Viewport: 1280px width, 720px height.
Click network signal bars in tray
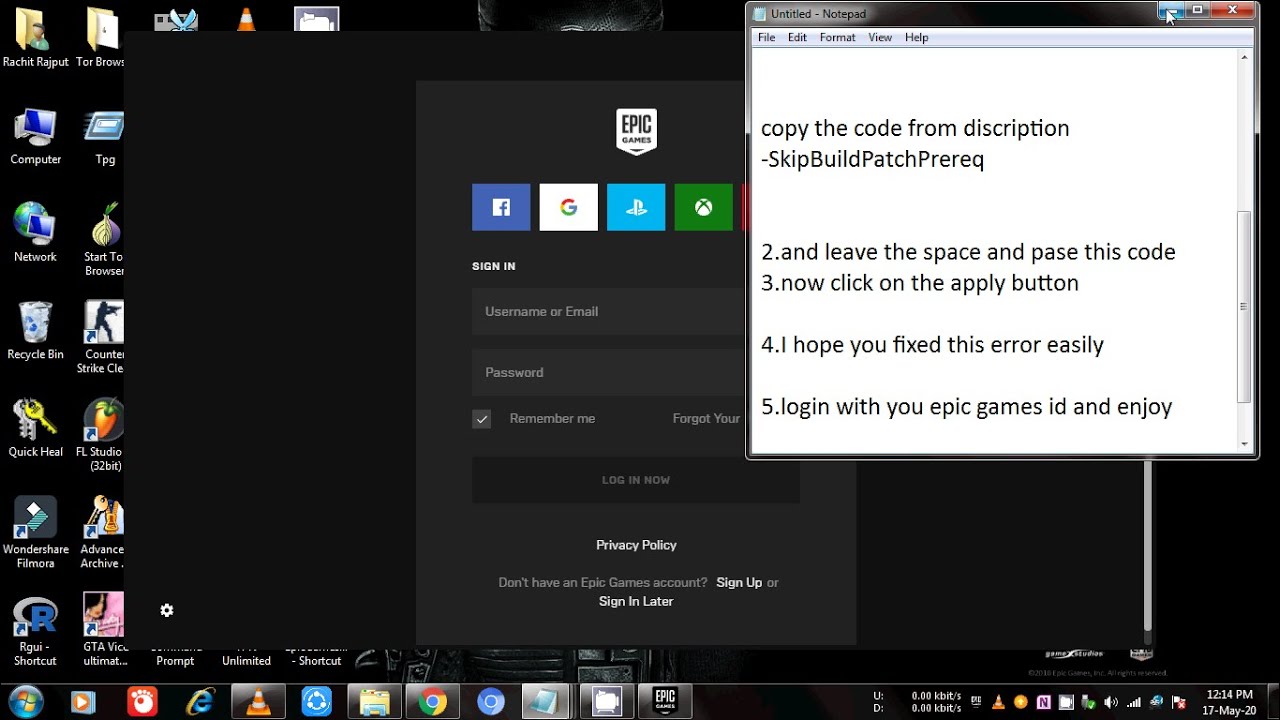click(1135, 702)
